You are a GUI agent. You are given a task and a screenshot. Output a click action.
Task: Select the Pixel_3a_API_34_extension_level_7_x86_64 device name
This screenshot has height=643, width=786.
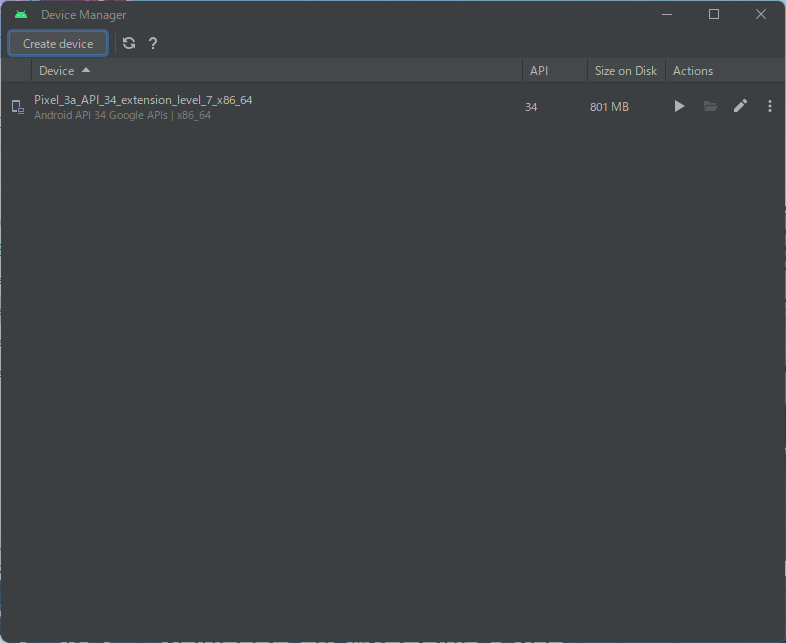(x=143, y=100)
